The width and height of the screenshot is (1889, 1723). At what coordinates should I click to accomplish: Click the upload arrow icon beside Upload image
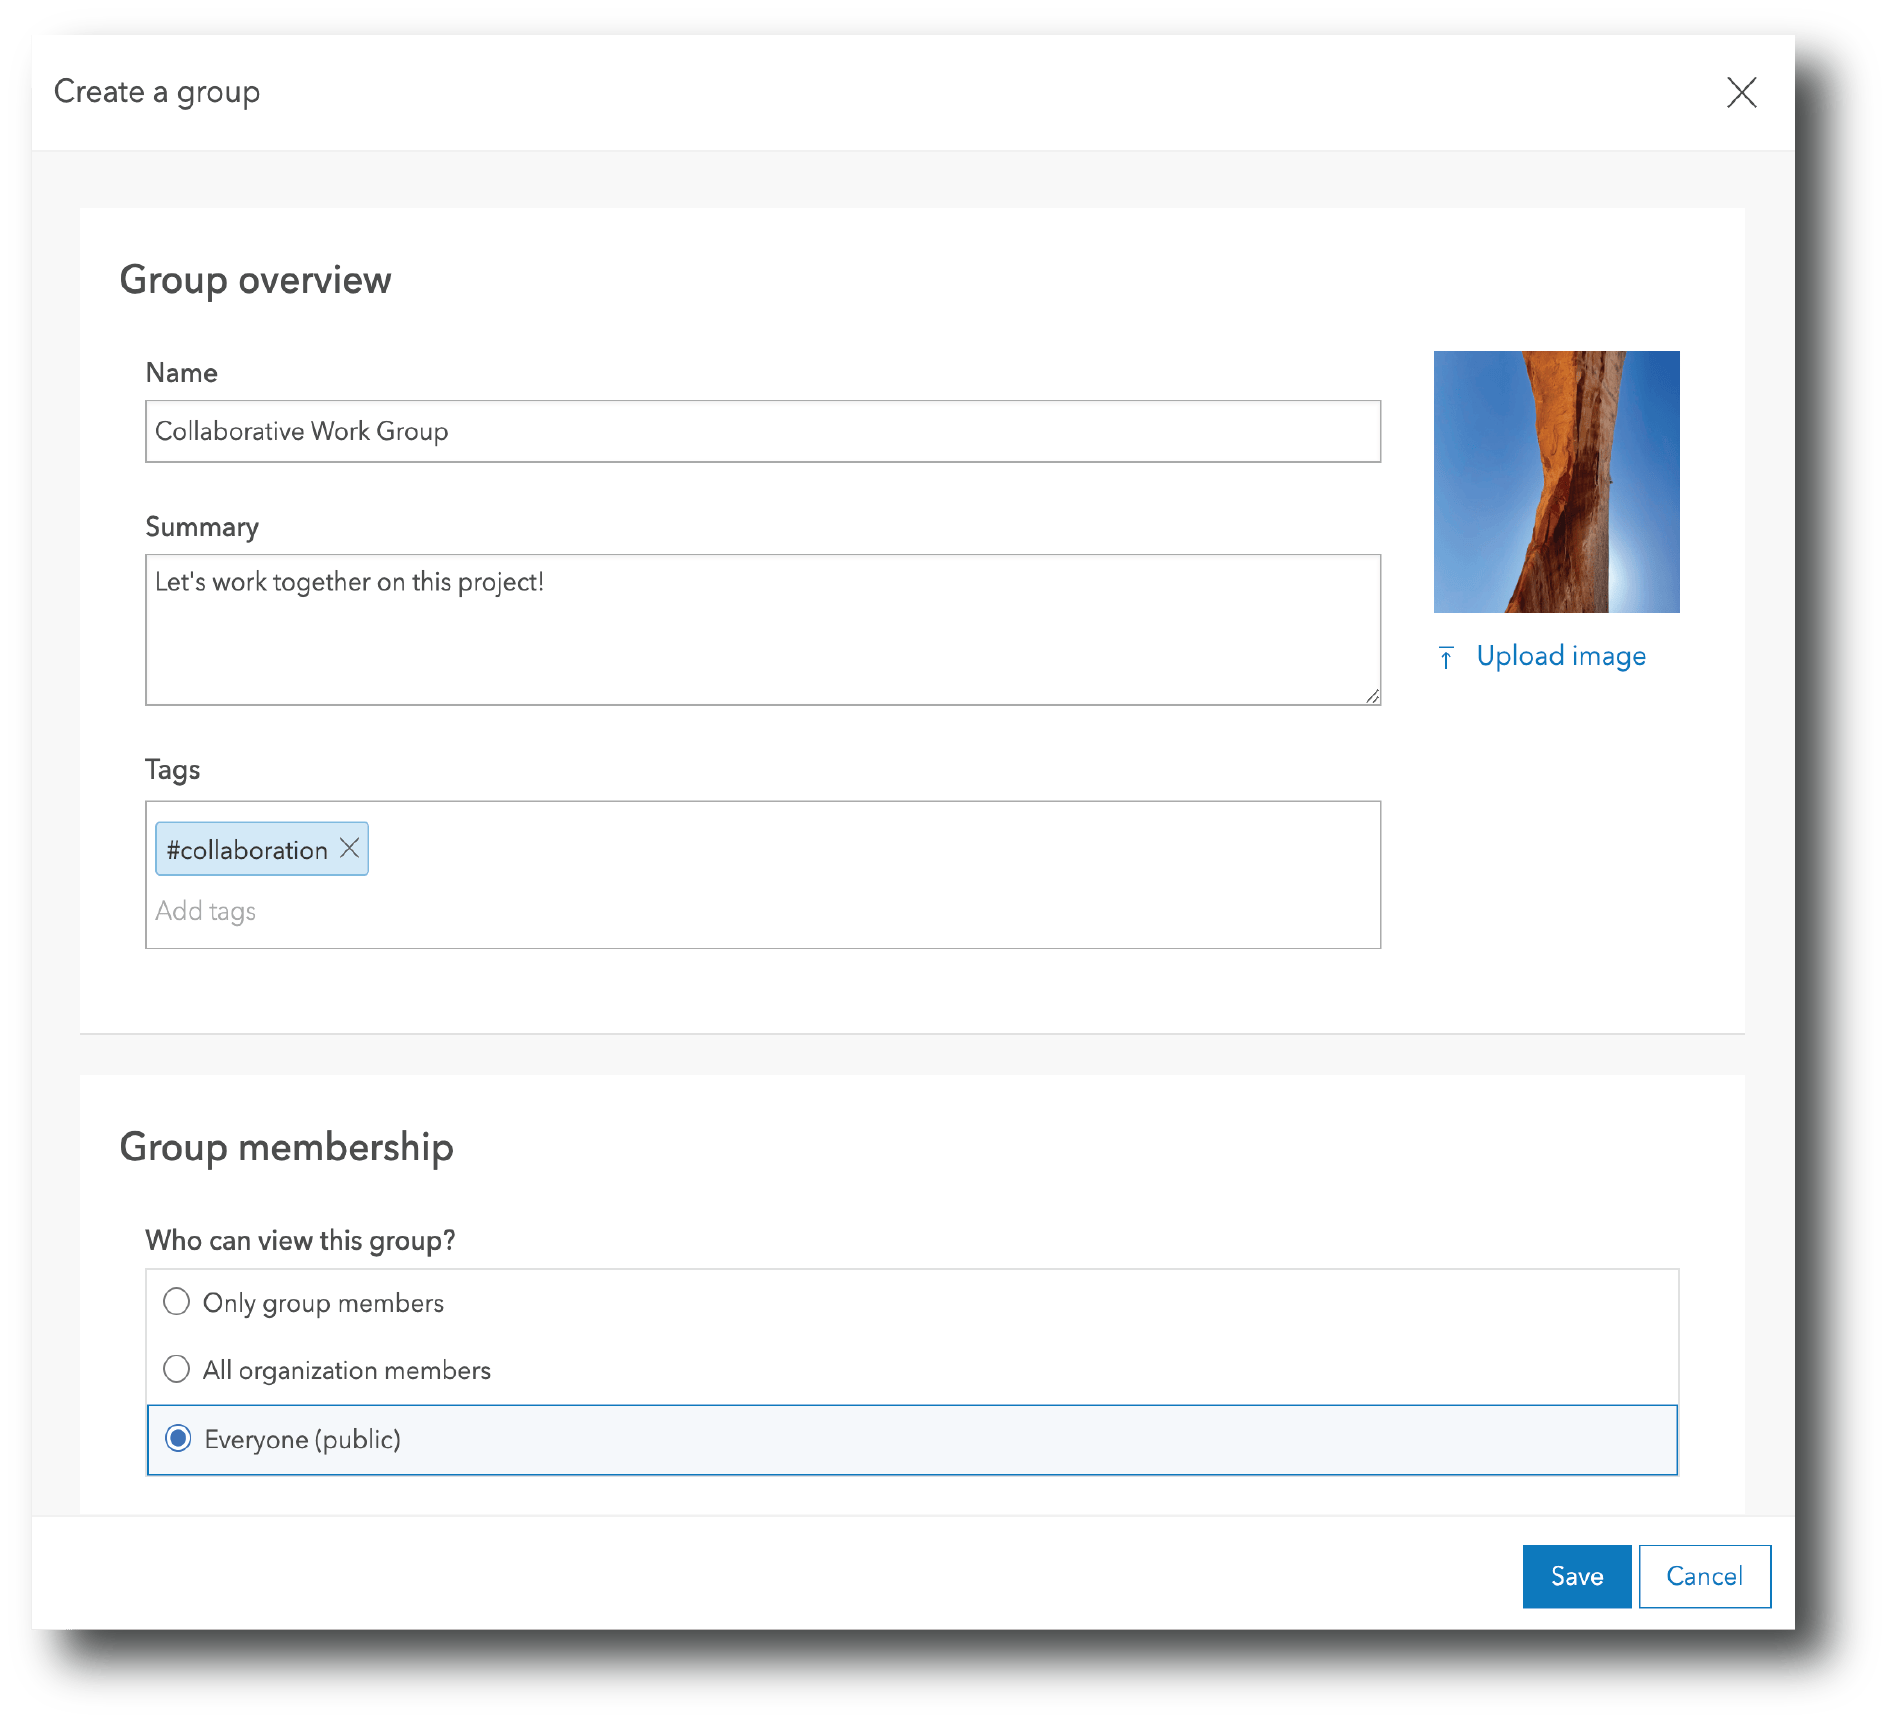[x=1449, y=656]
